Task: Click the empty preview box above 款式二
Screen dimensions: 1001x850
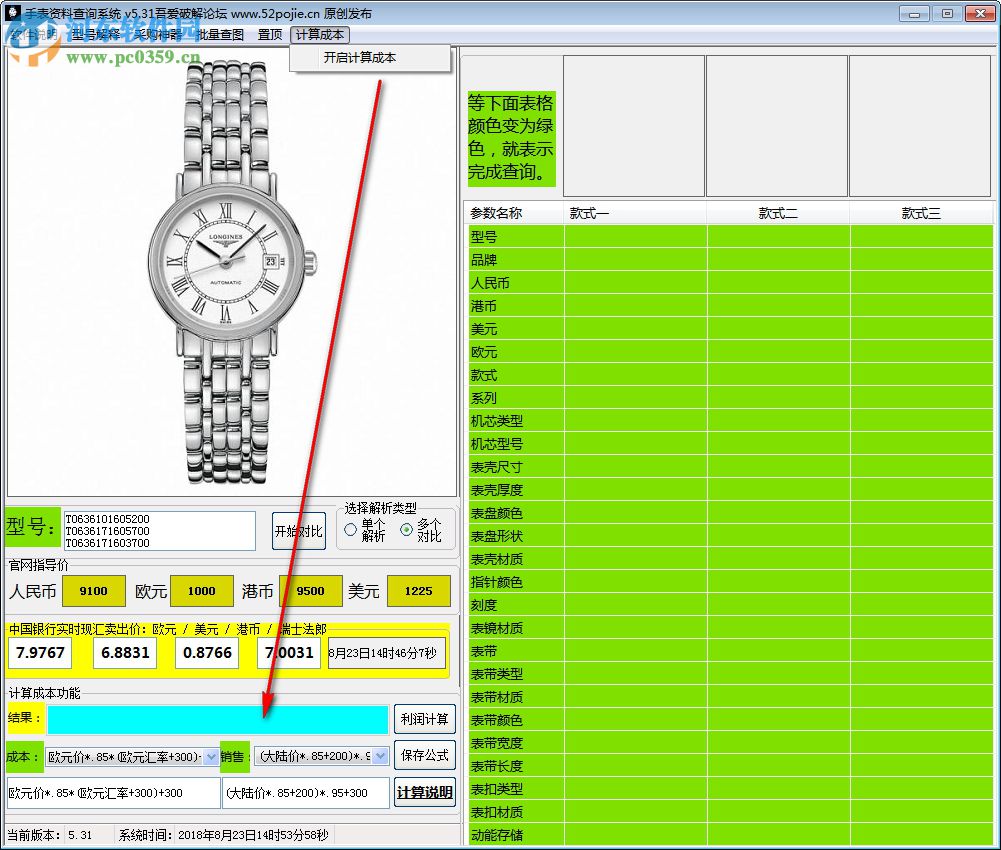Action: click(777, 126)
